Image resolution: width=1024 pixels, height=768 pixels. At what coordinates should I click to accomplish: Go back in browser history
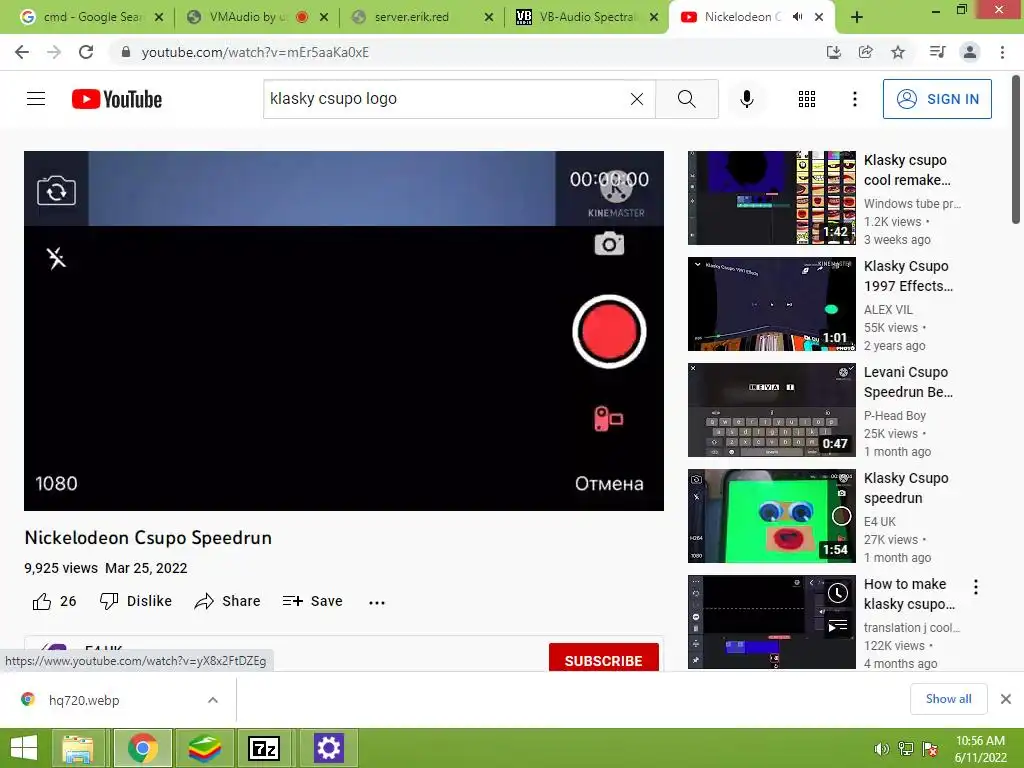[x=22, y=52]
